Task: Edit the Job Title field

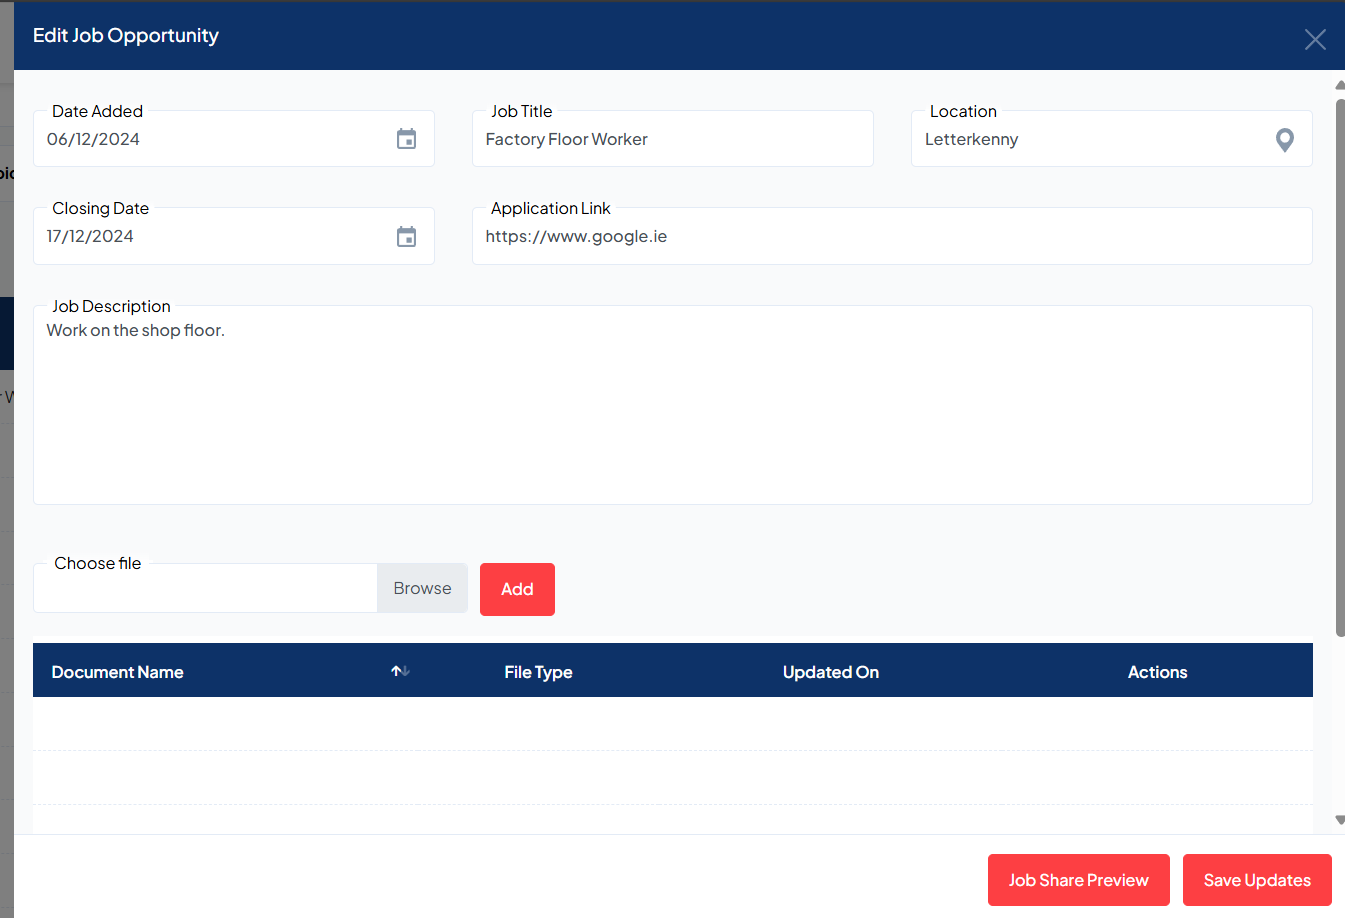Action: point(673,139)
